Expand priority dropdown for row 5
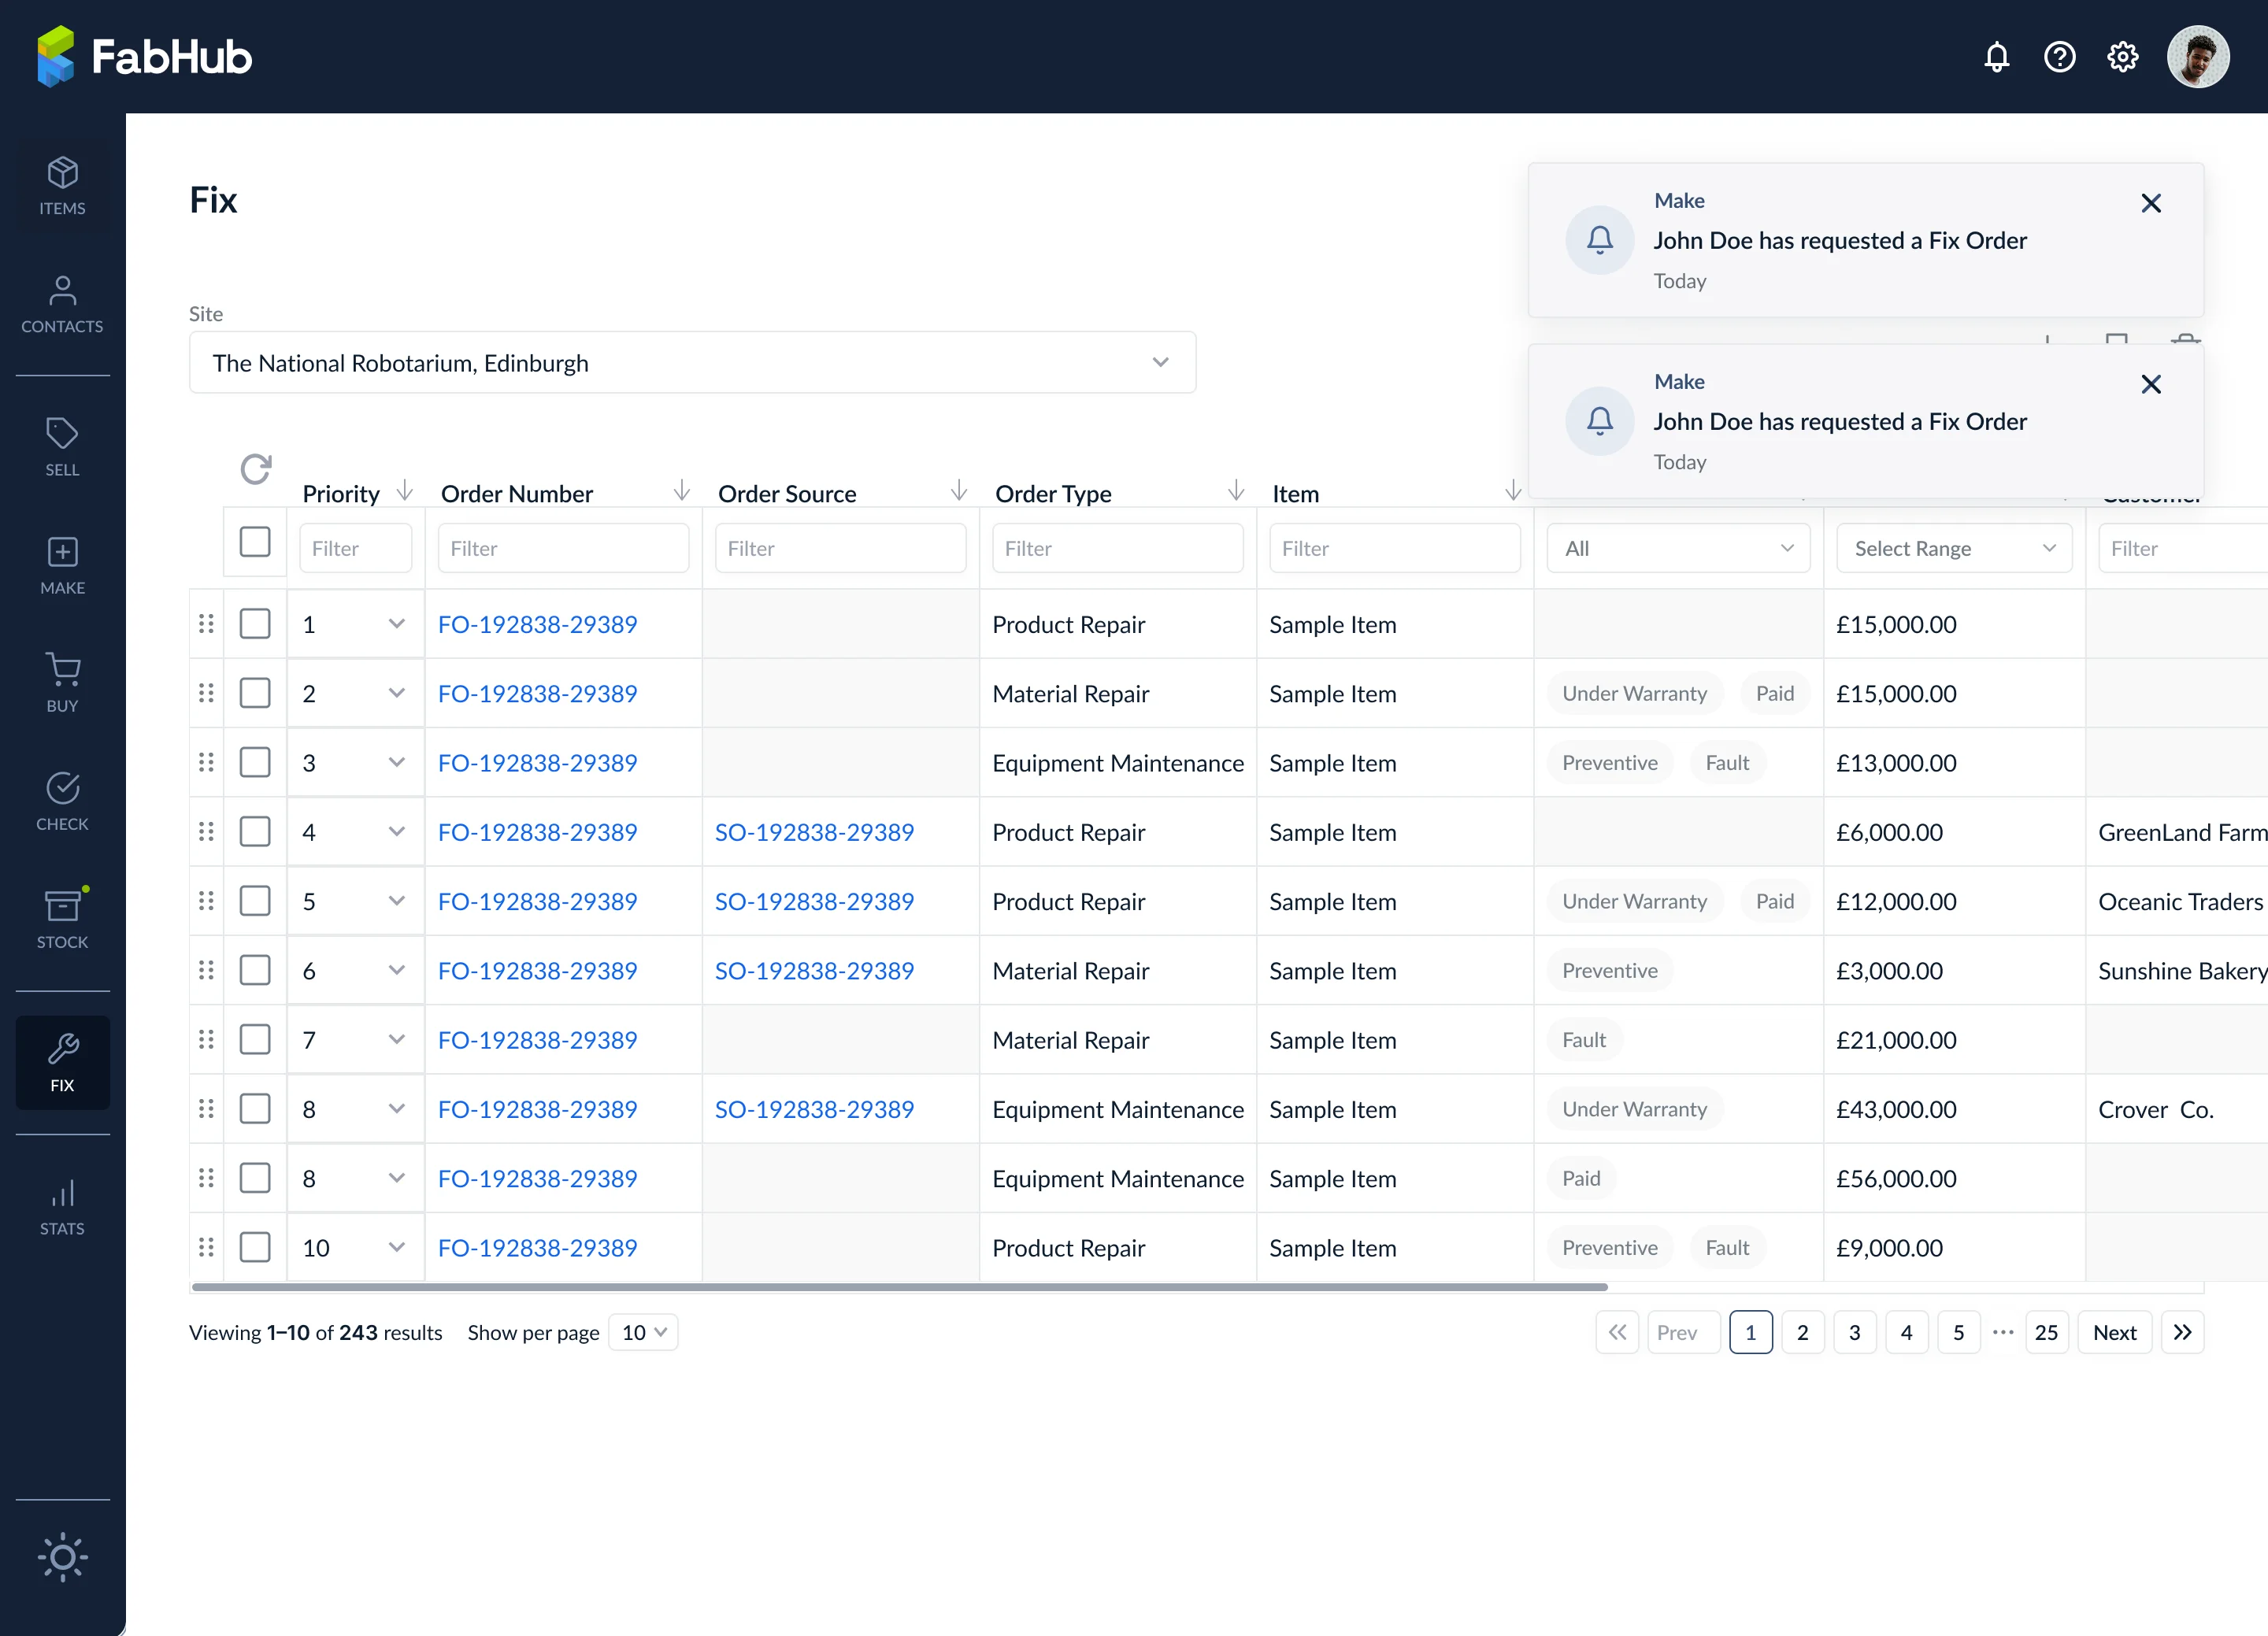Viewport: 2268px width, 1636px height. coord(396,901)
